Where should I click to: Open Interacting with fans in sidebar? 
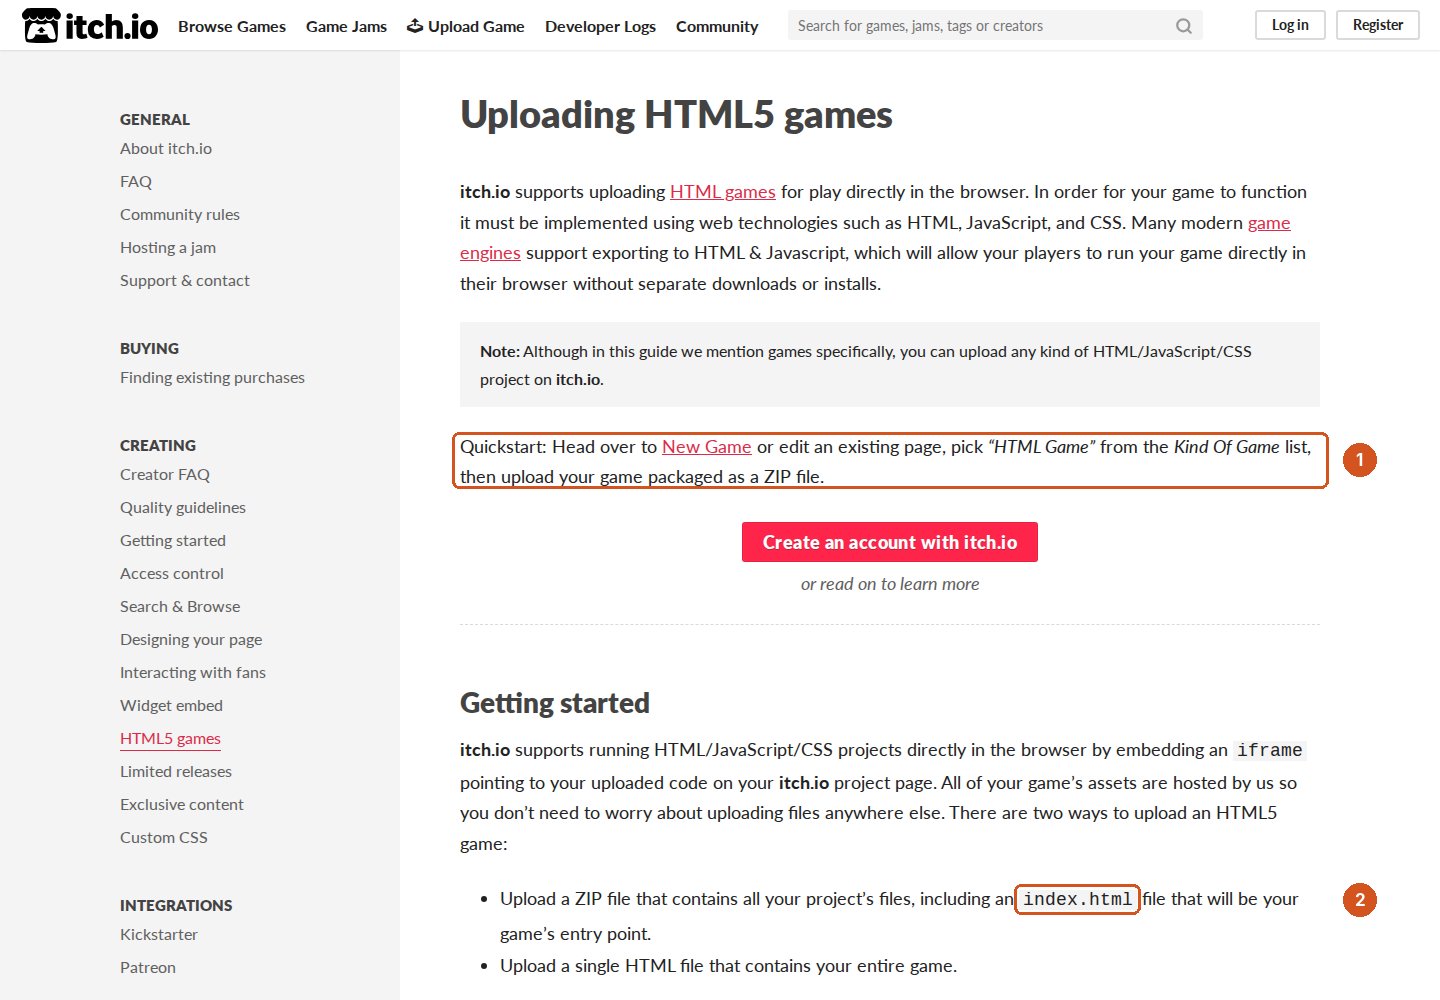point(193,672)
